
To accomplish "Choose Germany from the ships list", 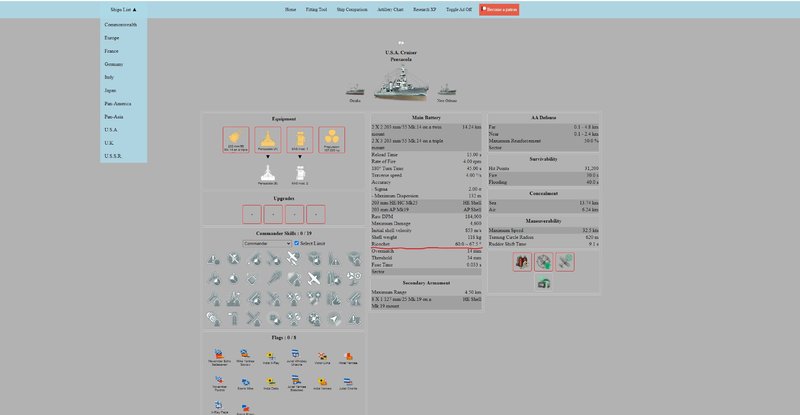I will (x=114, y=64).
